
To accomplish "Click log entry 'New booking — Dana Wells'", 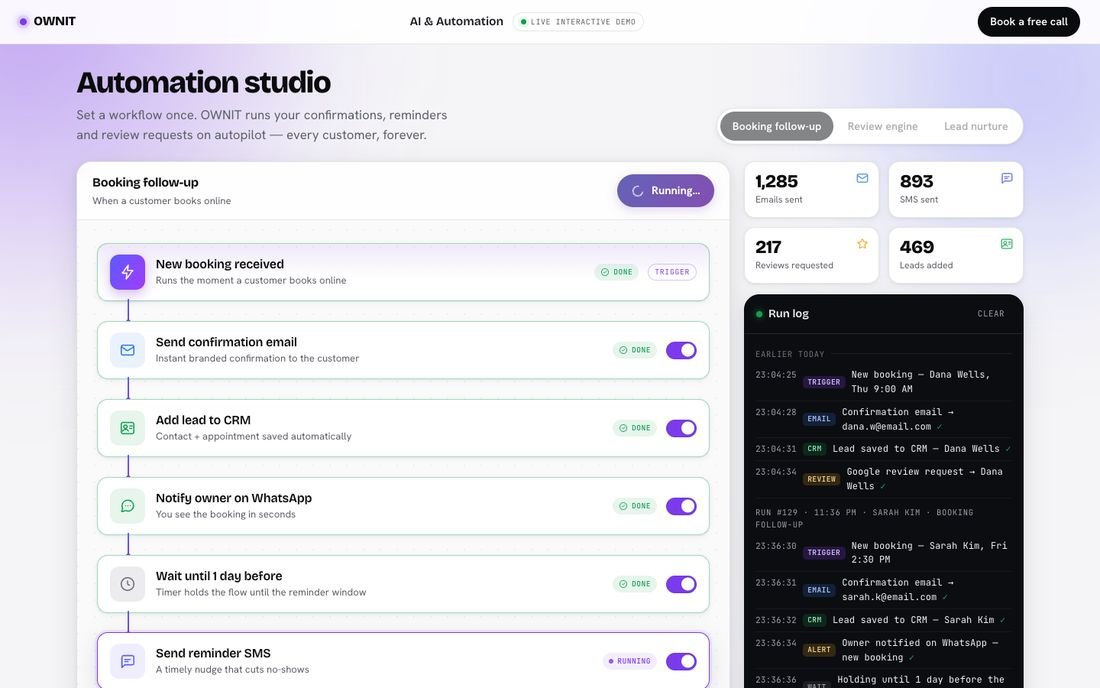I will [x=884, y=382].
